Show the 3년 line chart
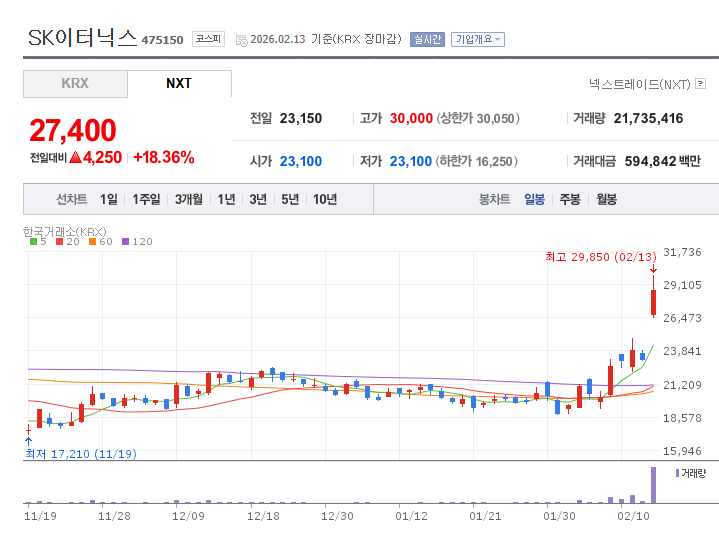Viewport: 719px width, 535px height. pos(258,199)
